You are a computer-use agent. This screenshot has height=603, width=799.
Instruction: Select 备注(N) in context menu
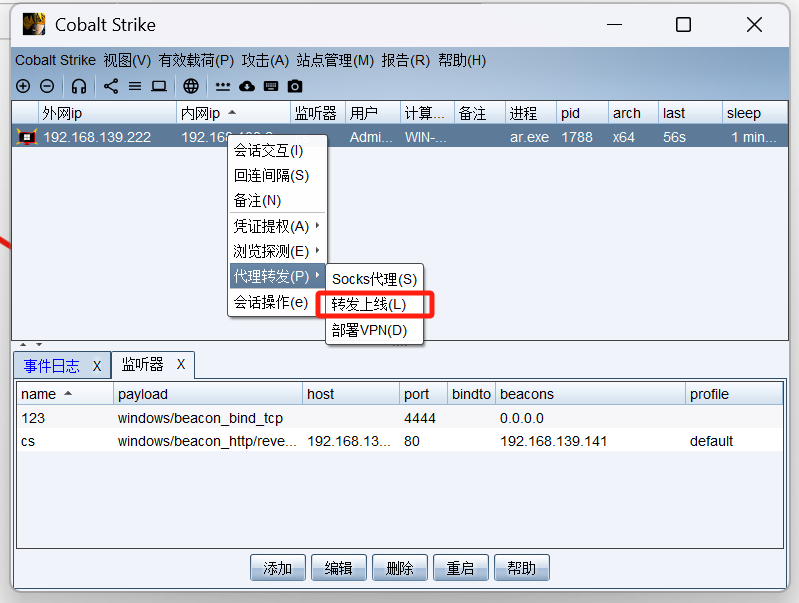(277, 201)
